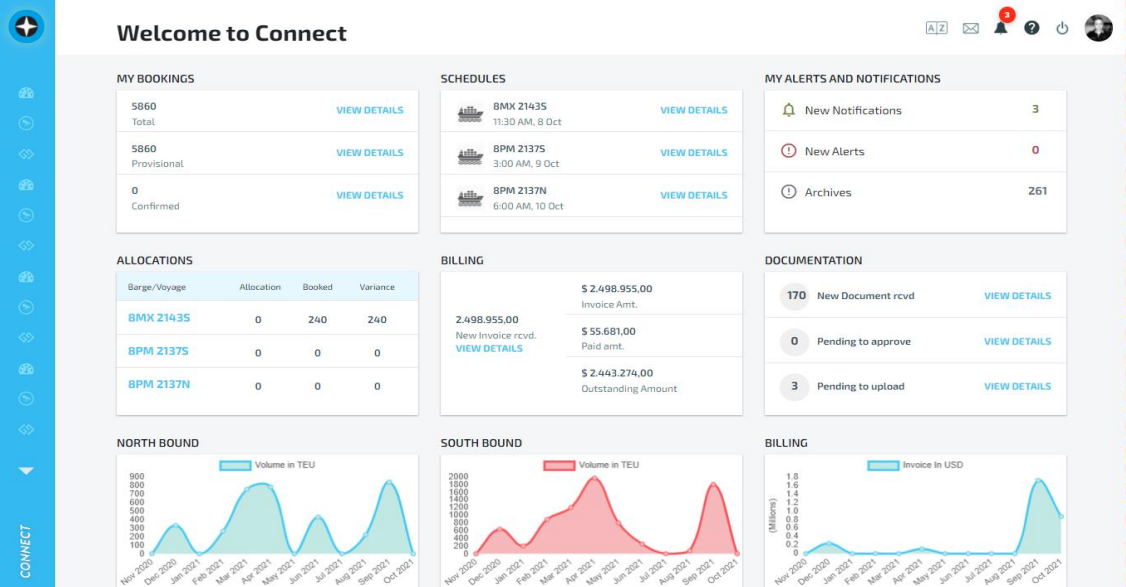Viewport: 1126px width, 587px height.
Task: View details for Provisional bookings
Action: pos(369,153)
